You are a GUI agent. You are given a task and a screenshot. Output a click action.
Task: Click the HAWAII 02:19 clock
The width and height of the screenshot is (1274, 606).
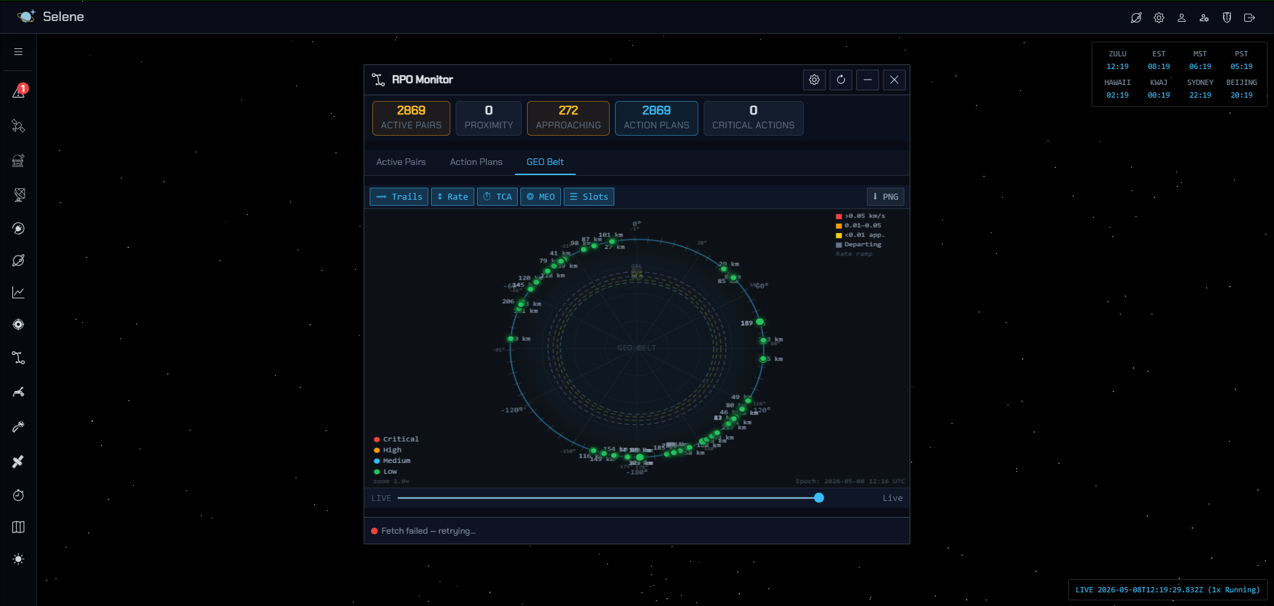1117,89
